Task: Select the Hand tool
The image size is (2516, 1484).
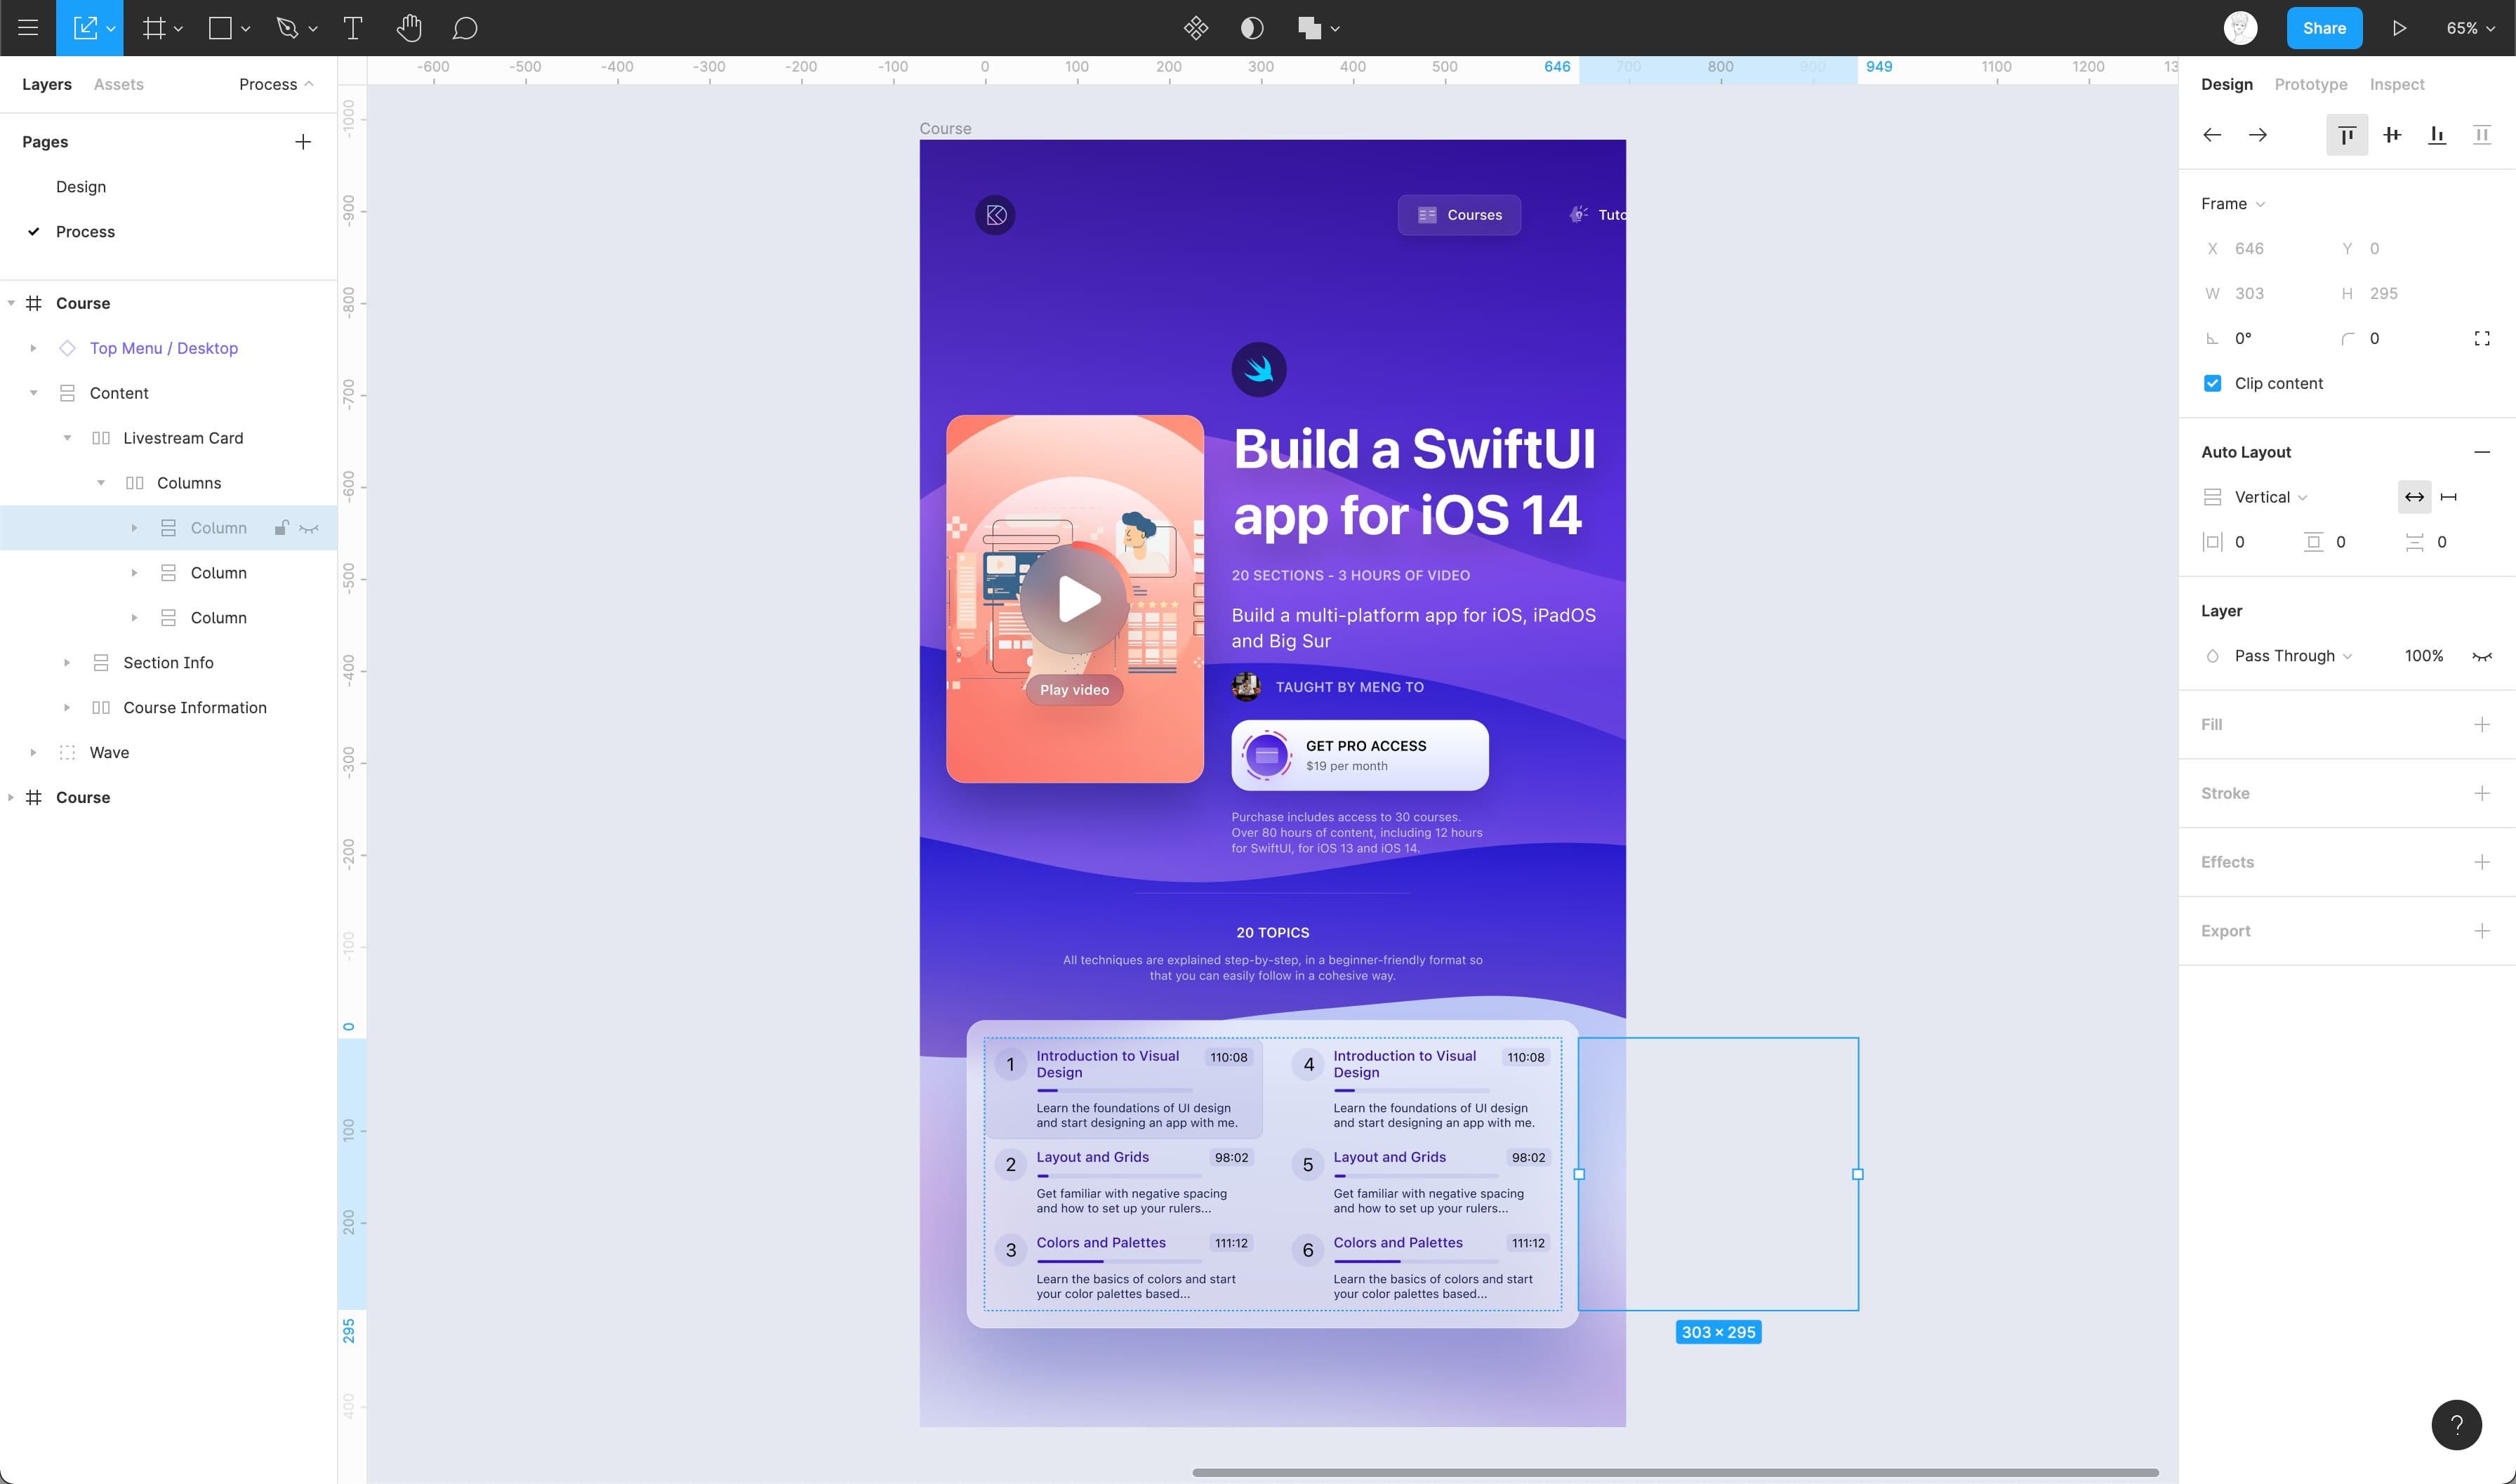Action: point(408,28)
